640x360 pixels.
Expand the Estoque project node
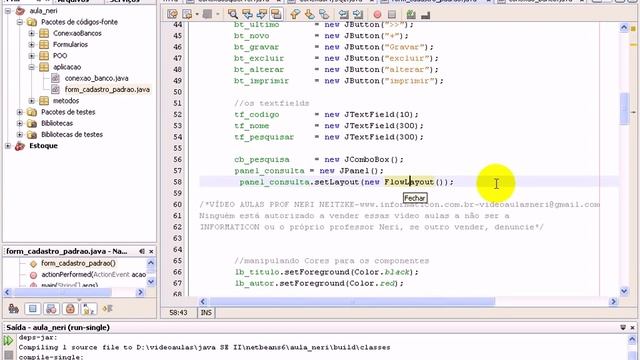8,146
